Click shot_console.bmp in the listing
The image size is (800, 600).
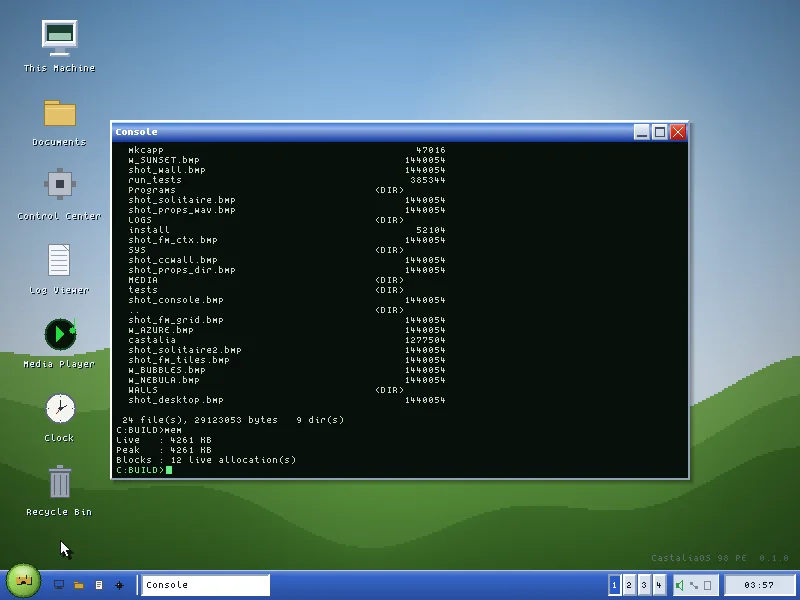tap(176, 300)
